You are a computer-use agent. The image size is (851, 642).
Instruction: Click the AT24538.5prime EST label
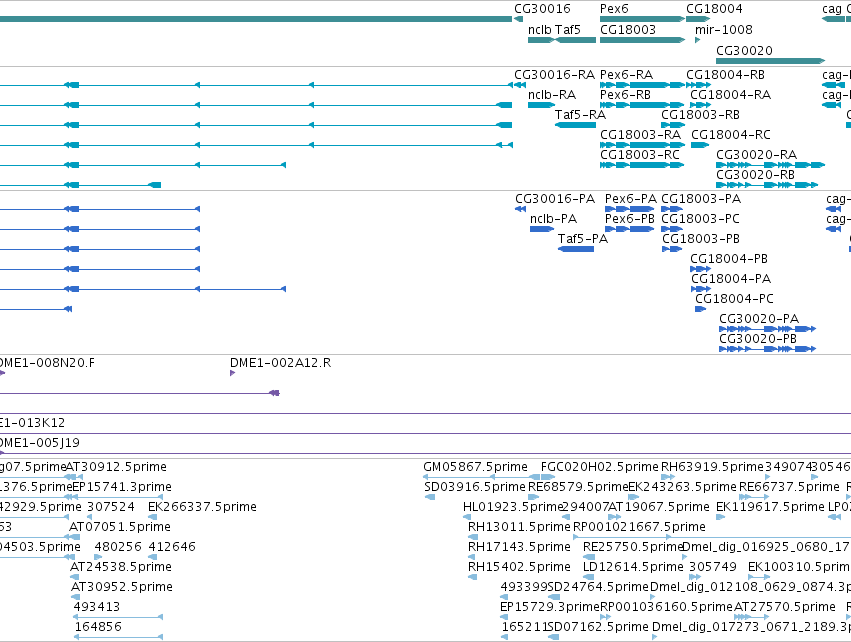121,567
